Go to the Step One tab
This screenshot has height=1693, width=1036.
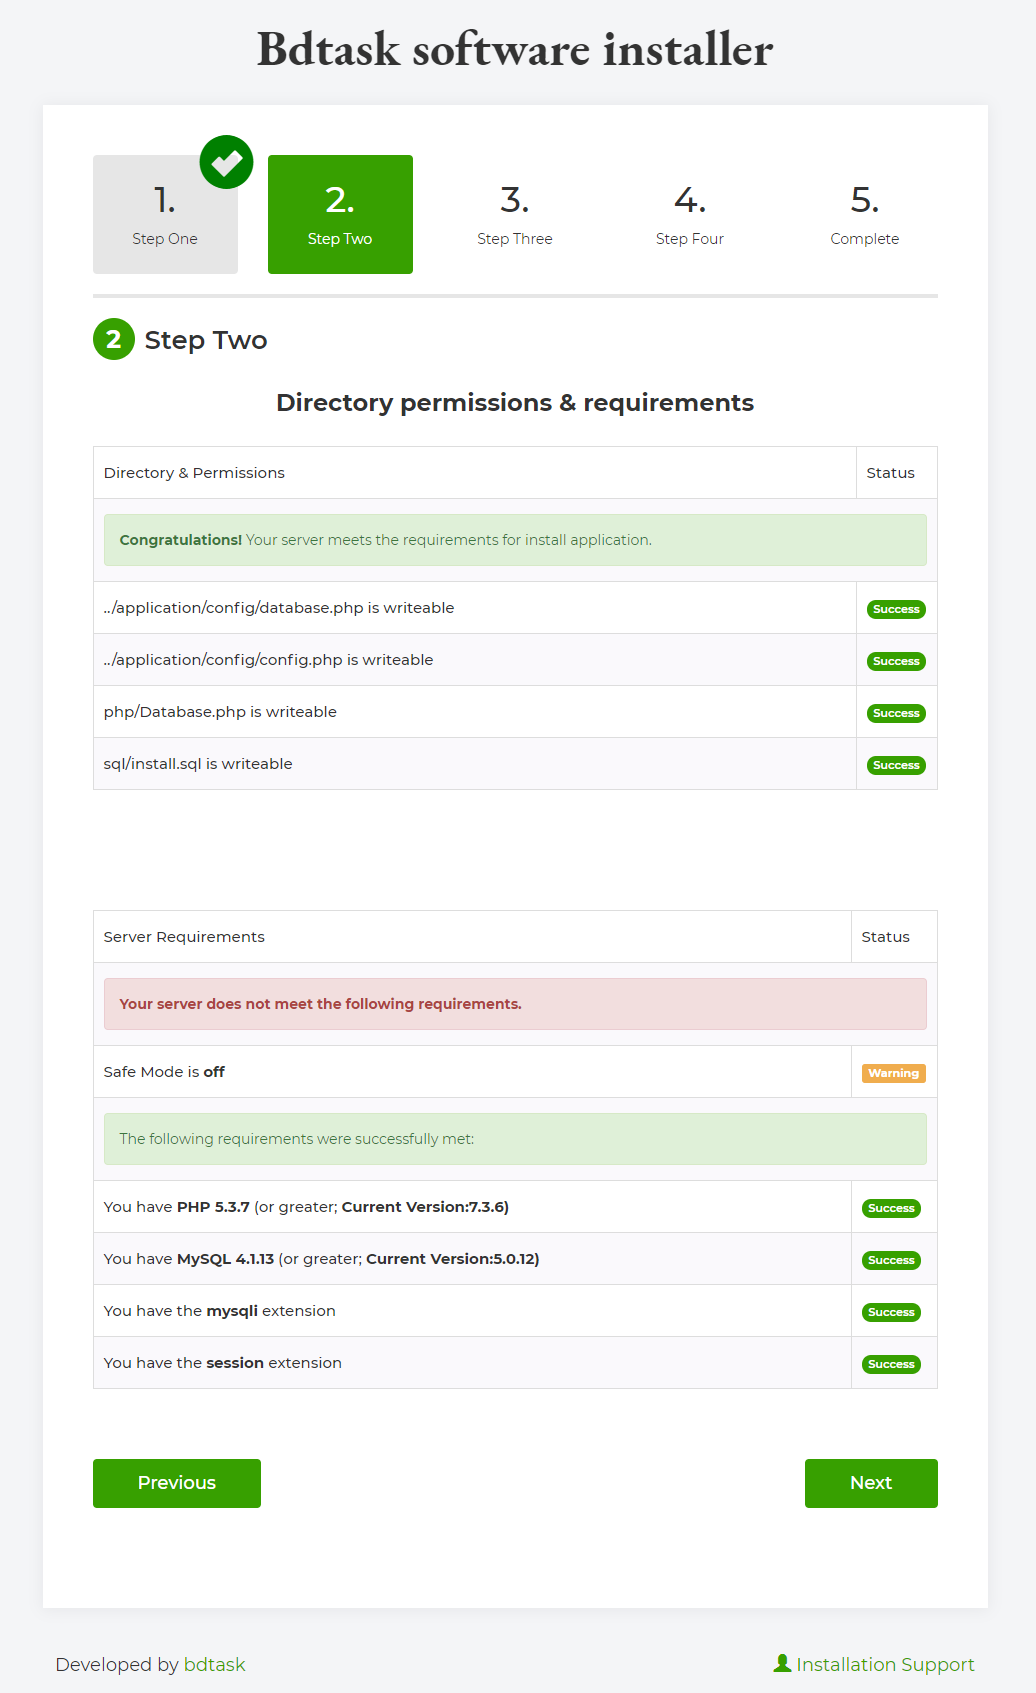(165, 214)
